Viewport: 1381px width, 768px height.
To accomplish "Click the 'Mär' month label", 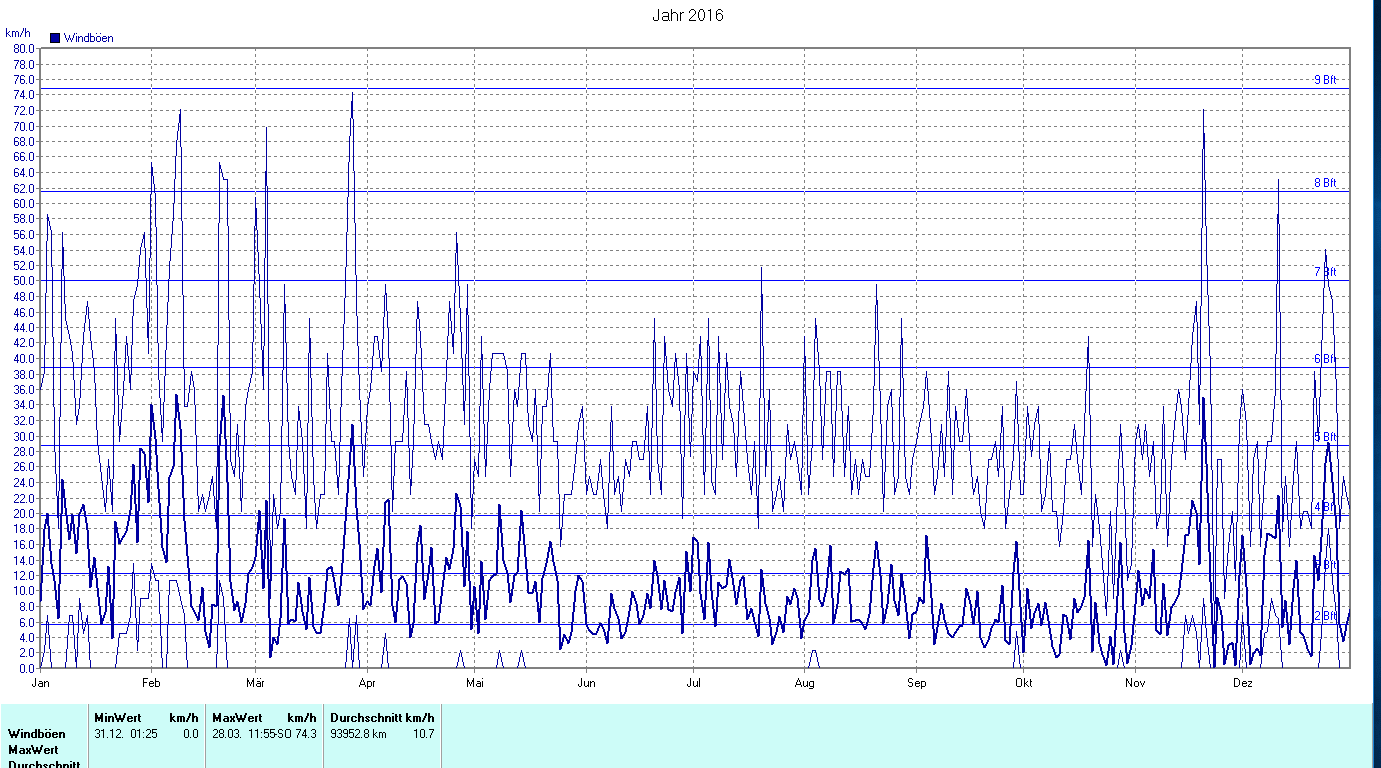I will 255,683.
